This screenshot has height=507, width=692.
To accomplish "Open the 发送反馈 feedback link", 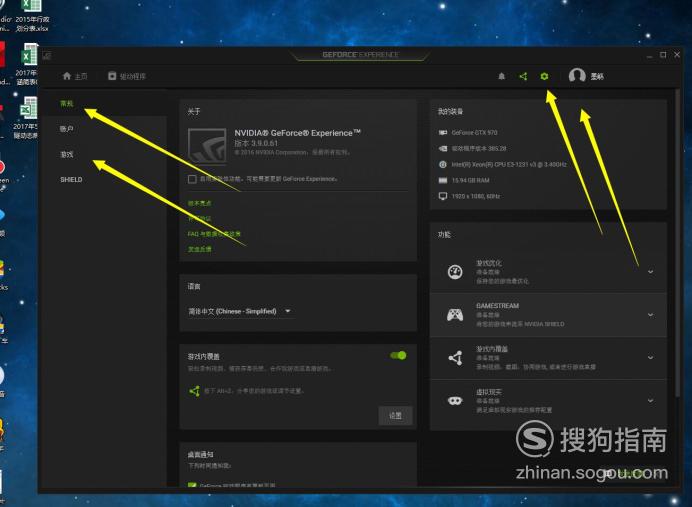I will [x=199, y=249].
